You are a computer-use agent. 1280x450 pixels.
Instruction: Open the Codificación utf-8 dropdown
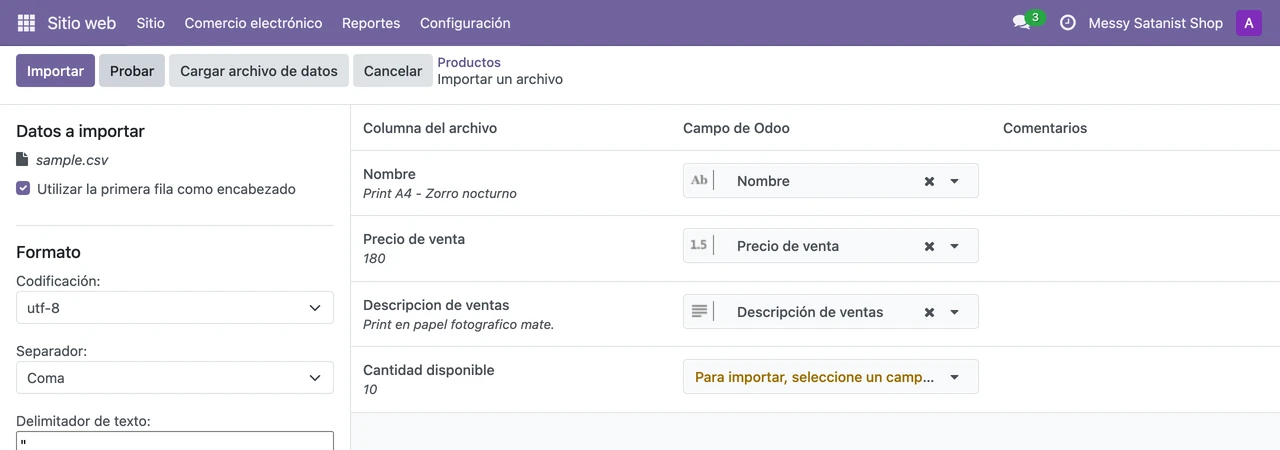click(175, 308)
